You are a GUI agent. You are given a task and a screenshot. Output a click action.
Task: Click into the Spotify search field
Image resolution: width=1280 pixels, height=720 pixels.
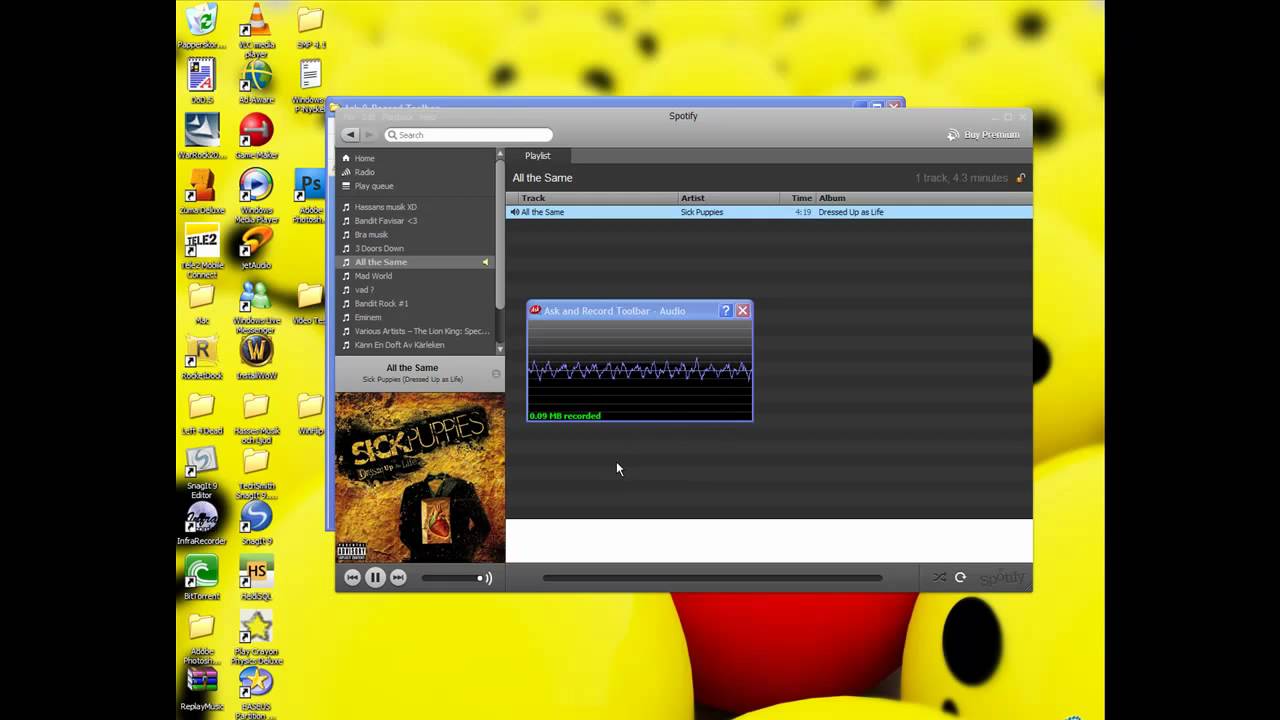pyautogui.click(x=468, y=135)
